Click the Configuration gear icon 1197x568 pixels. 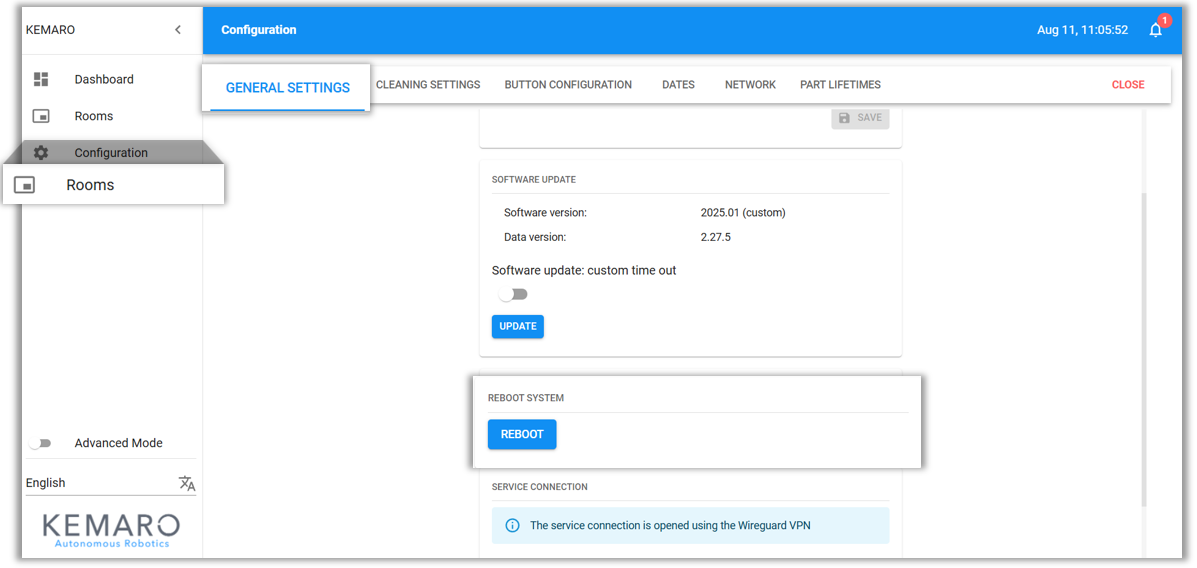[x=41, y=153]
